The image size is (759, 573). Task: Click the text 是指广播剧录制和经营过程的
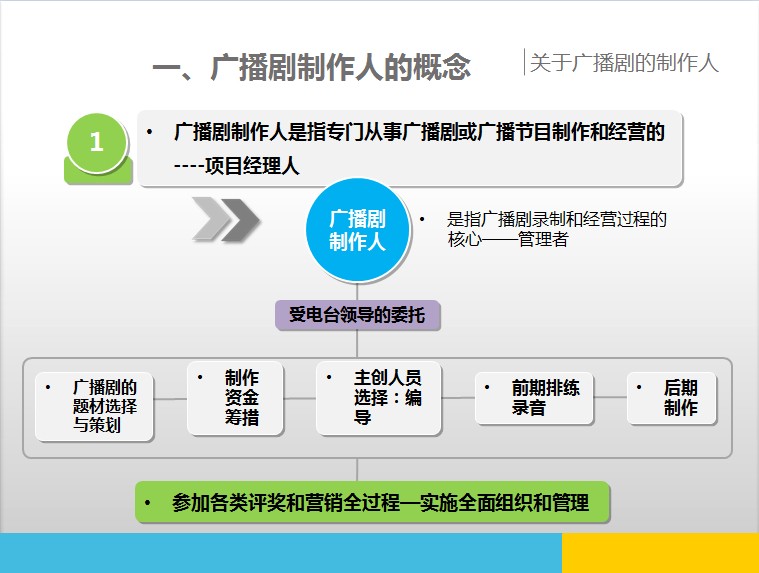point(556,220)
